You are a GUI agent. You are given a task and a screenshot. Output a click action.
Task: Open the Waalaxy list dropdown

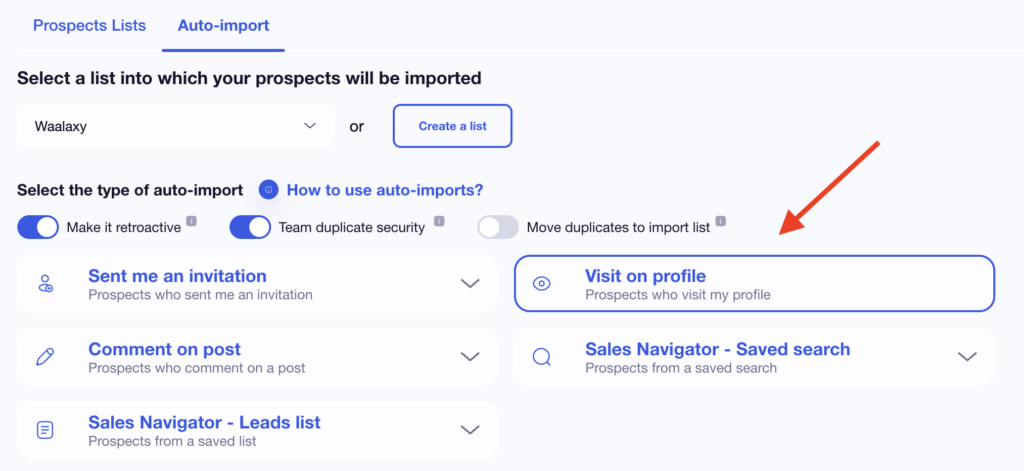coord(175,126)
